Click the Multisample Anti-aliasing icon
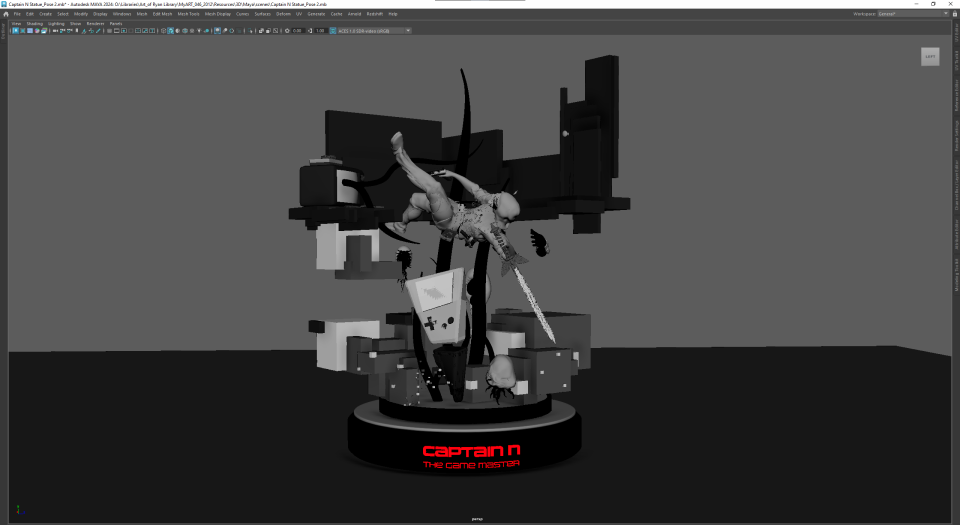Screen dimensions: 960x525 coord(232,30)
